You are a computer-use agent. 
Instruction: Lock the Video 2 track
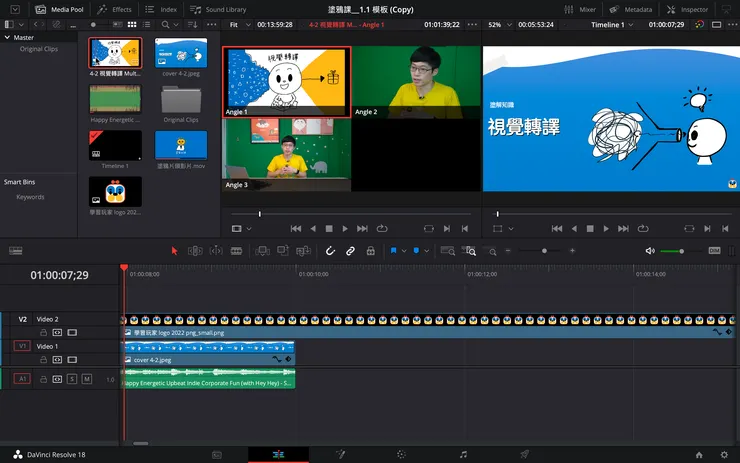43,331
